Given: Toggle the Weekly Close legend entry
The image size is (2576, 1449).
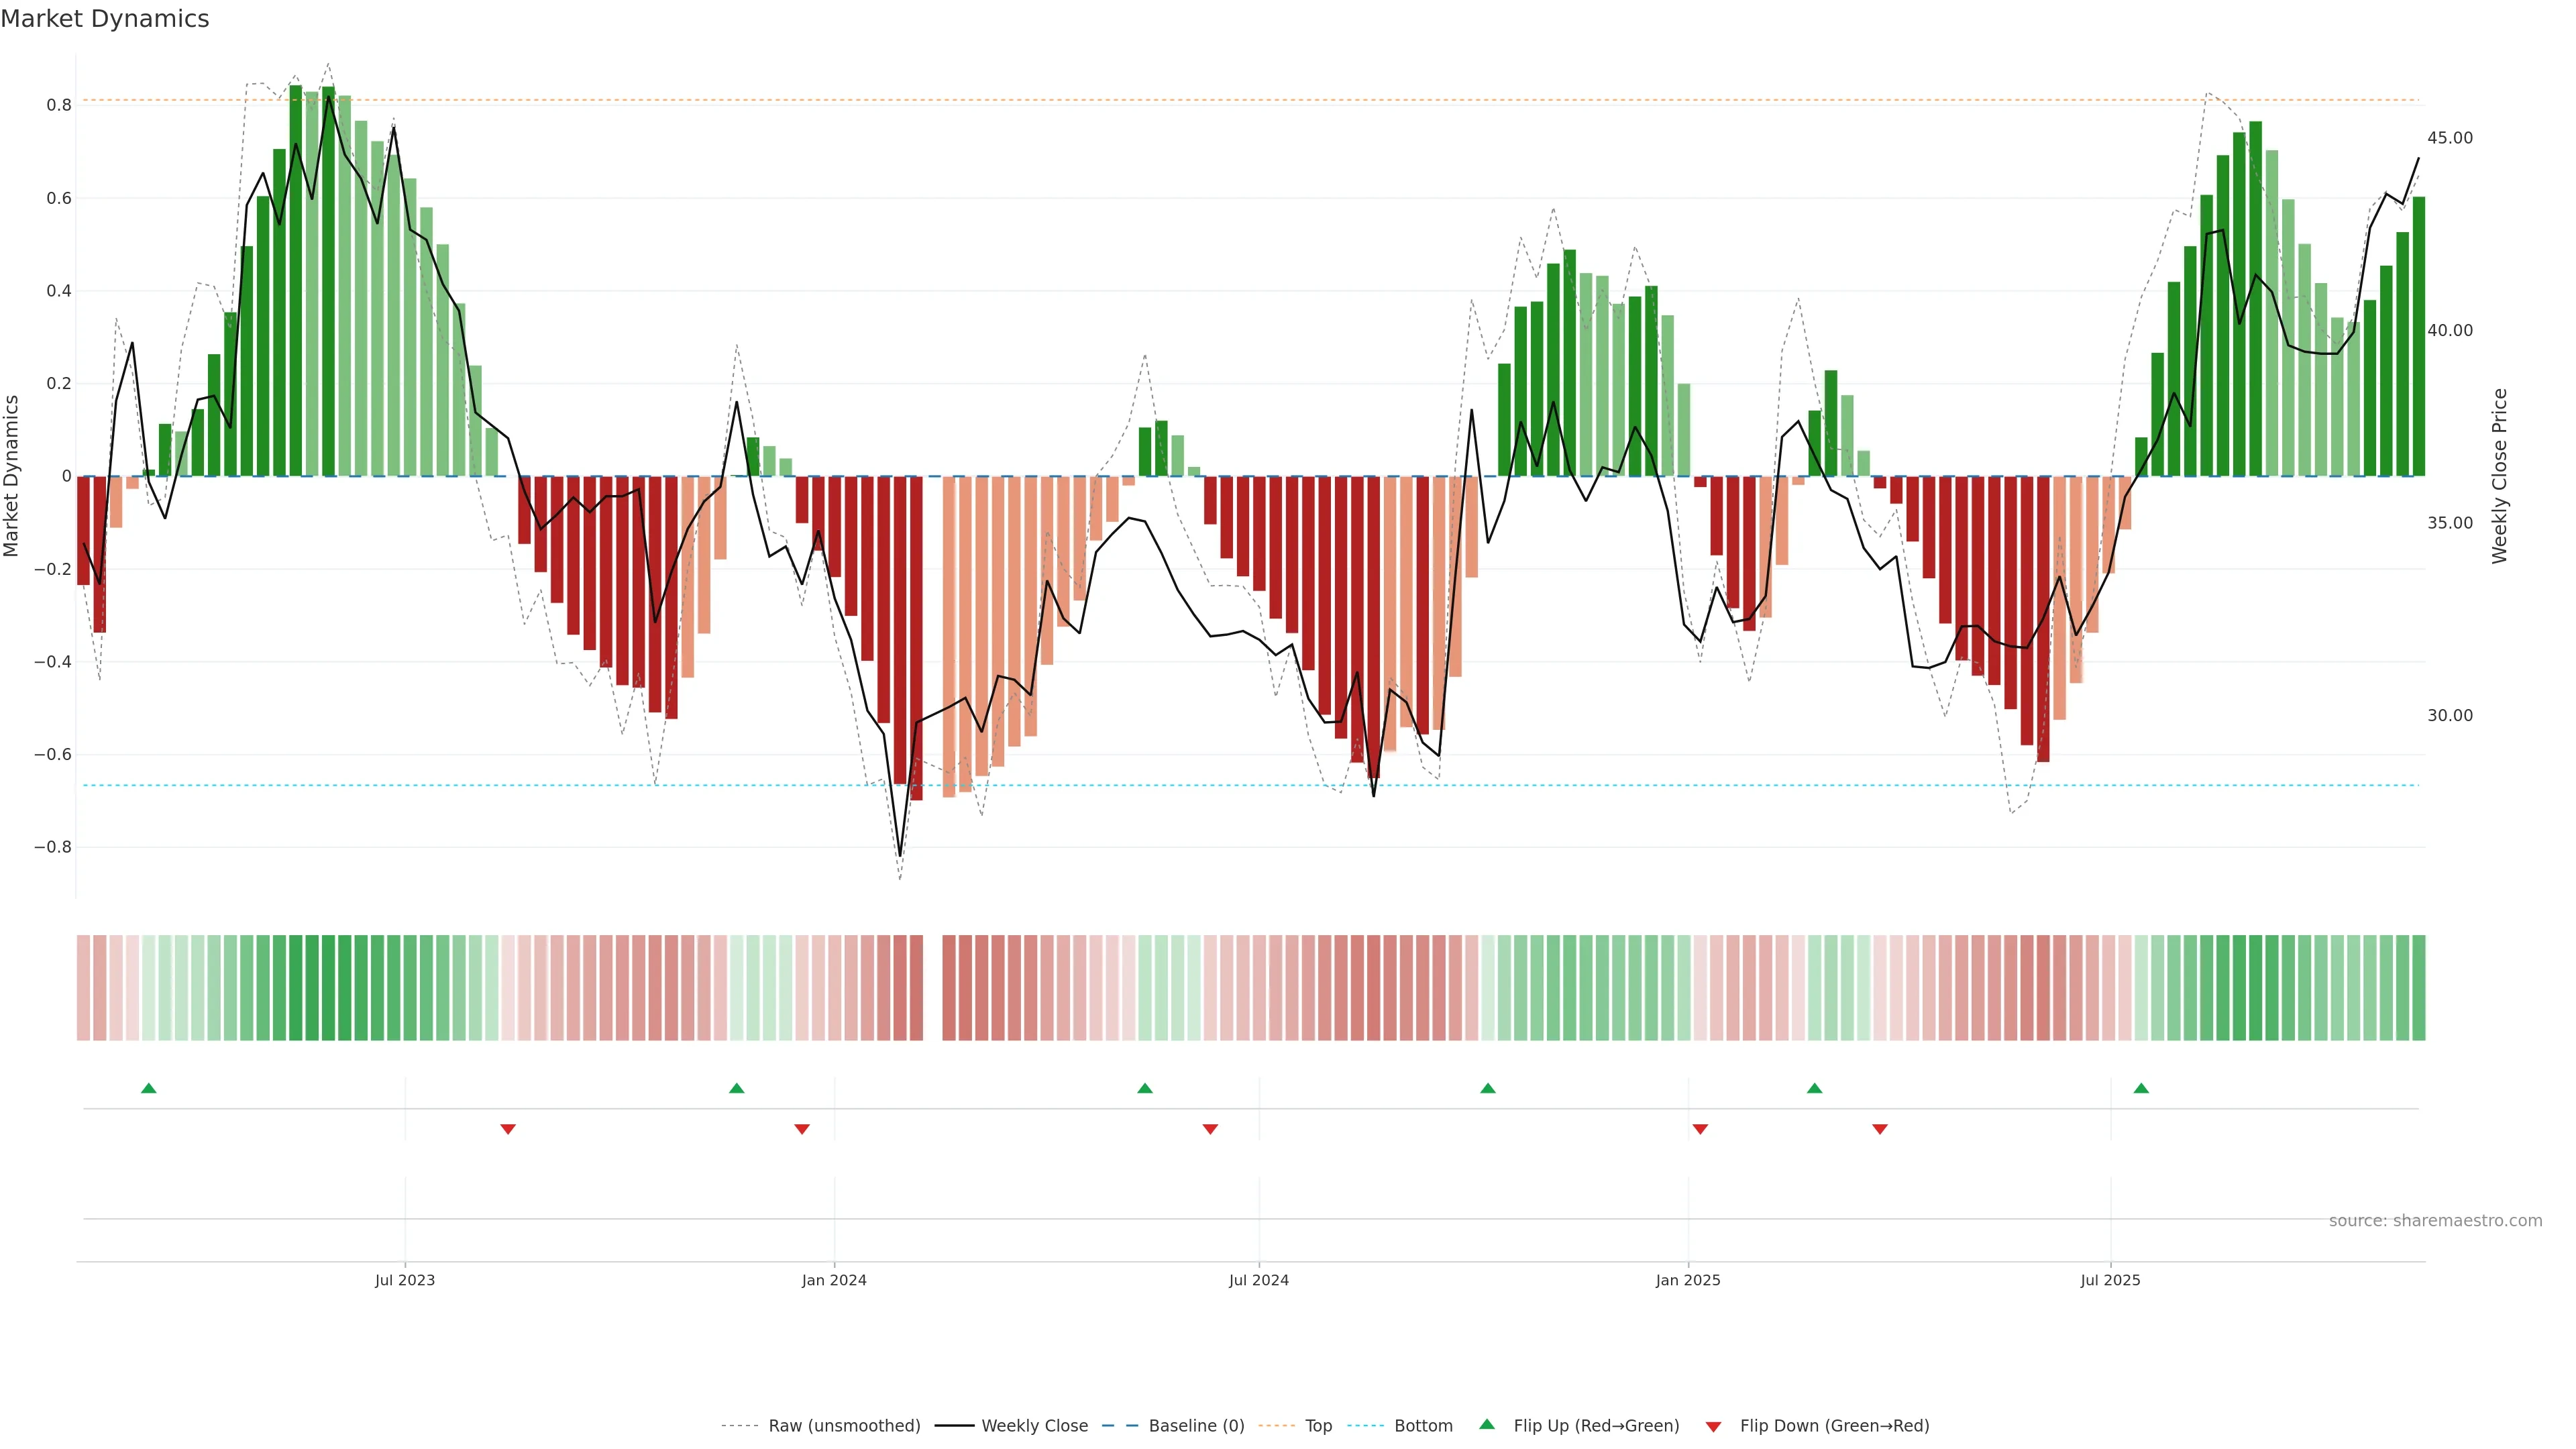Looking at the screenshot, I should [1034, 1426].
